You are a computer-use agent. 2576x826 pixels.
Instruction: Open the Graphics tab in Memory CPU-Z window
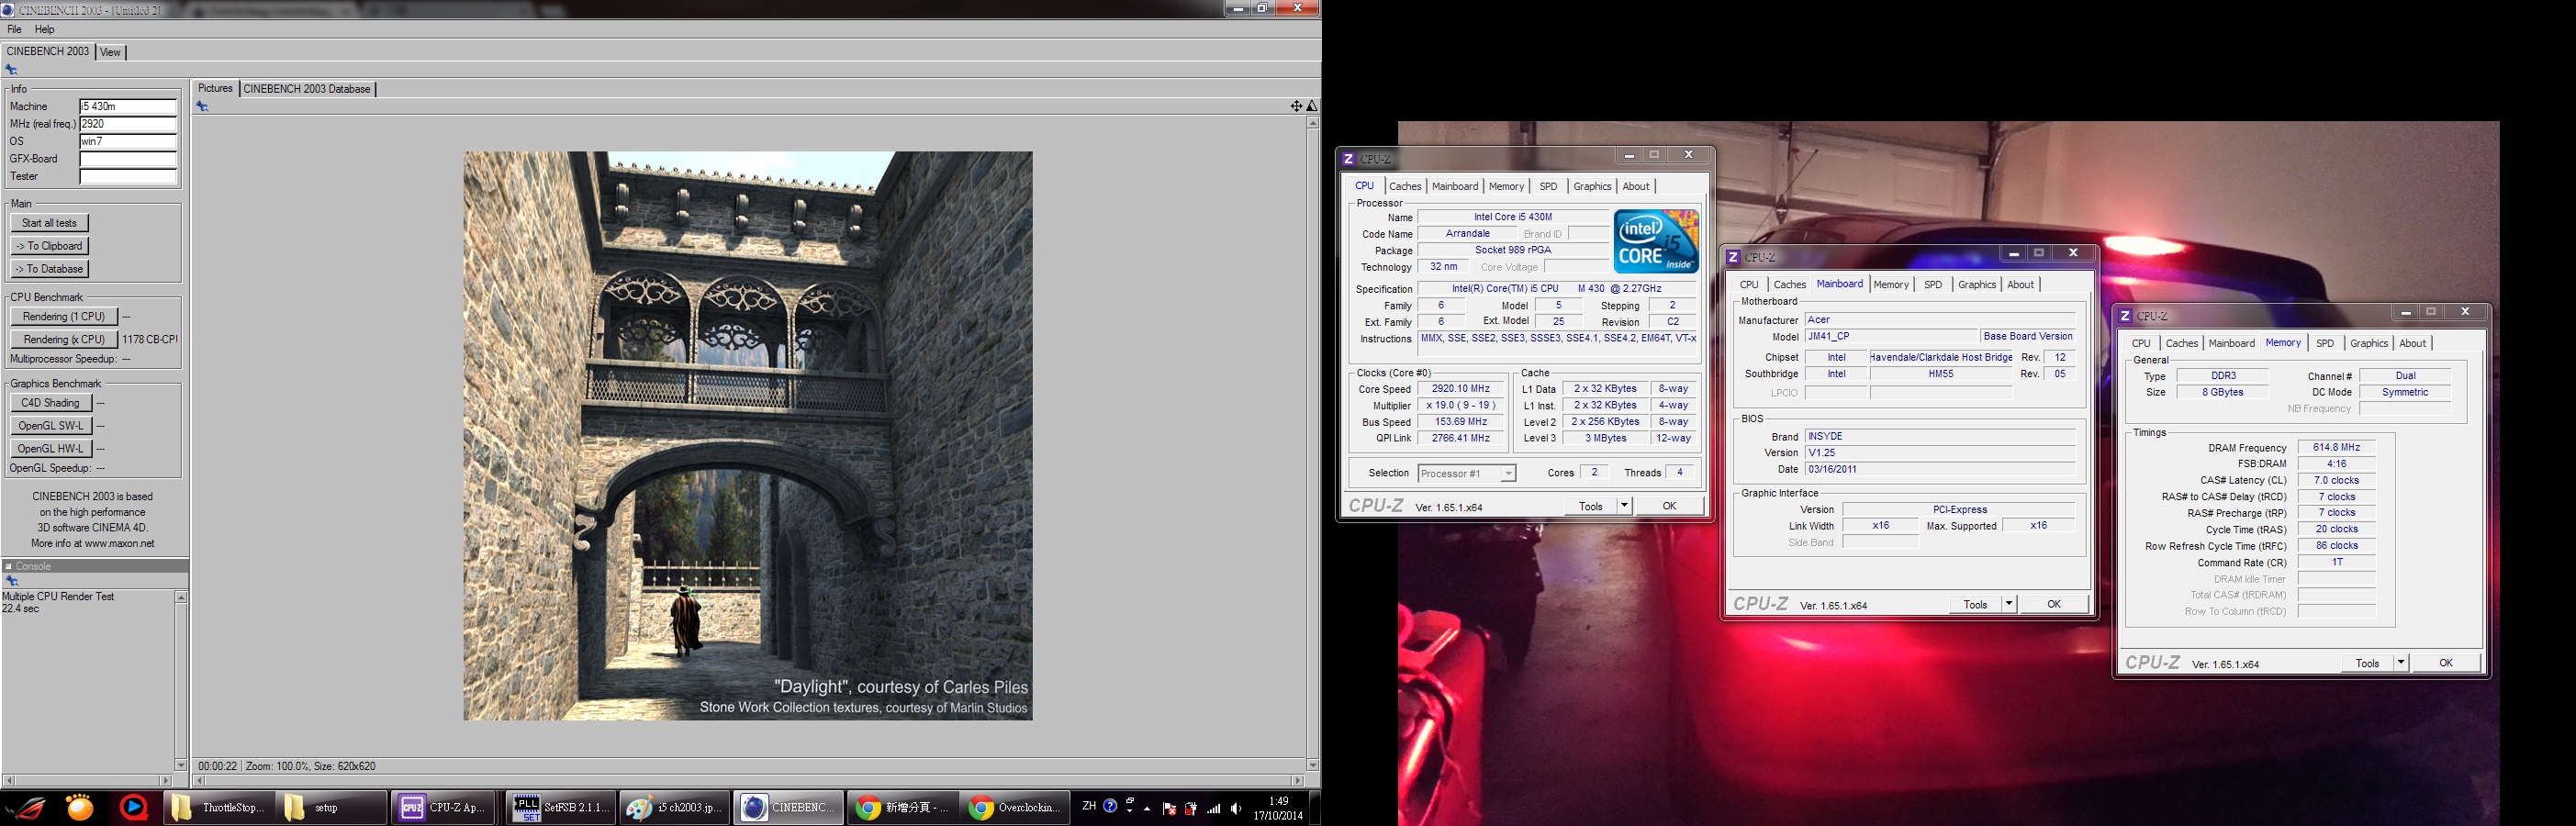point(2368,344)
